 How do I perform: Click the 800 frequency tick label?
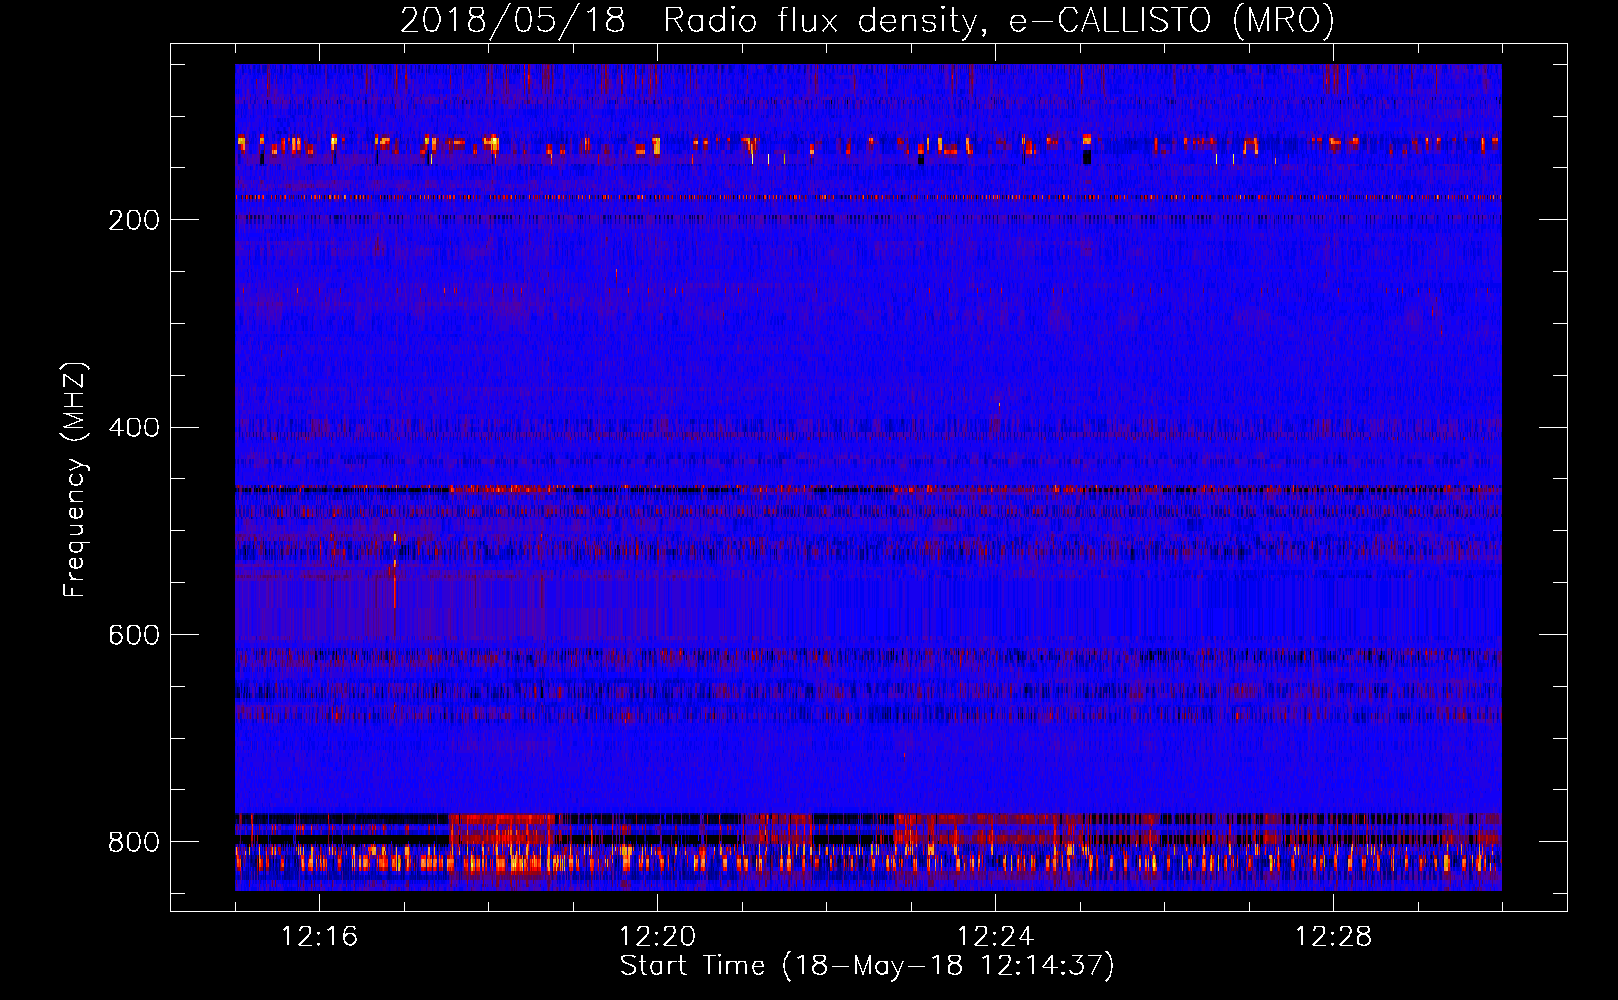(134, 842)
